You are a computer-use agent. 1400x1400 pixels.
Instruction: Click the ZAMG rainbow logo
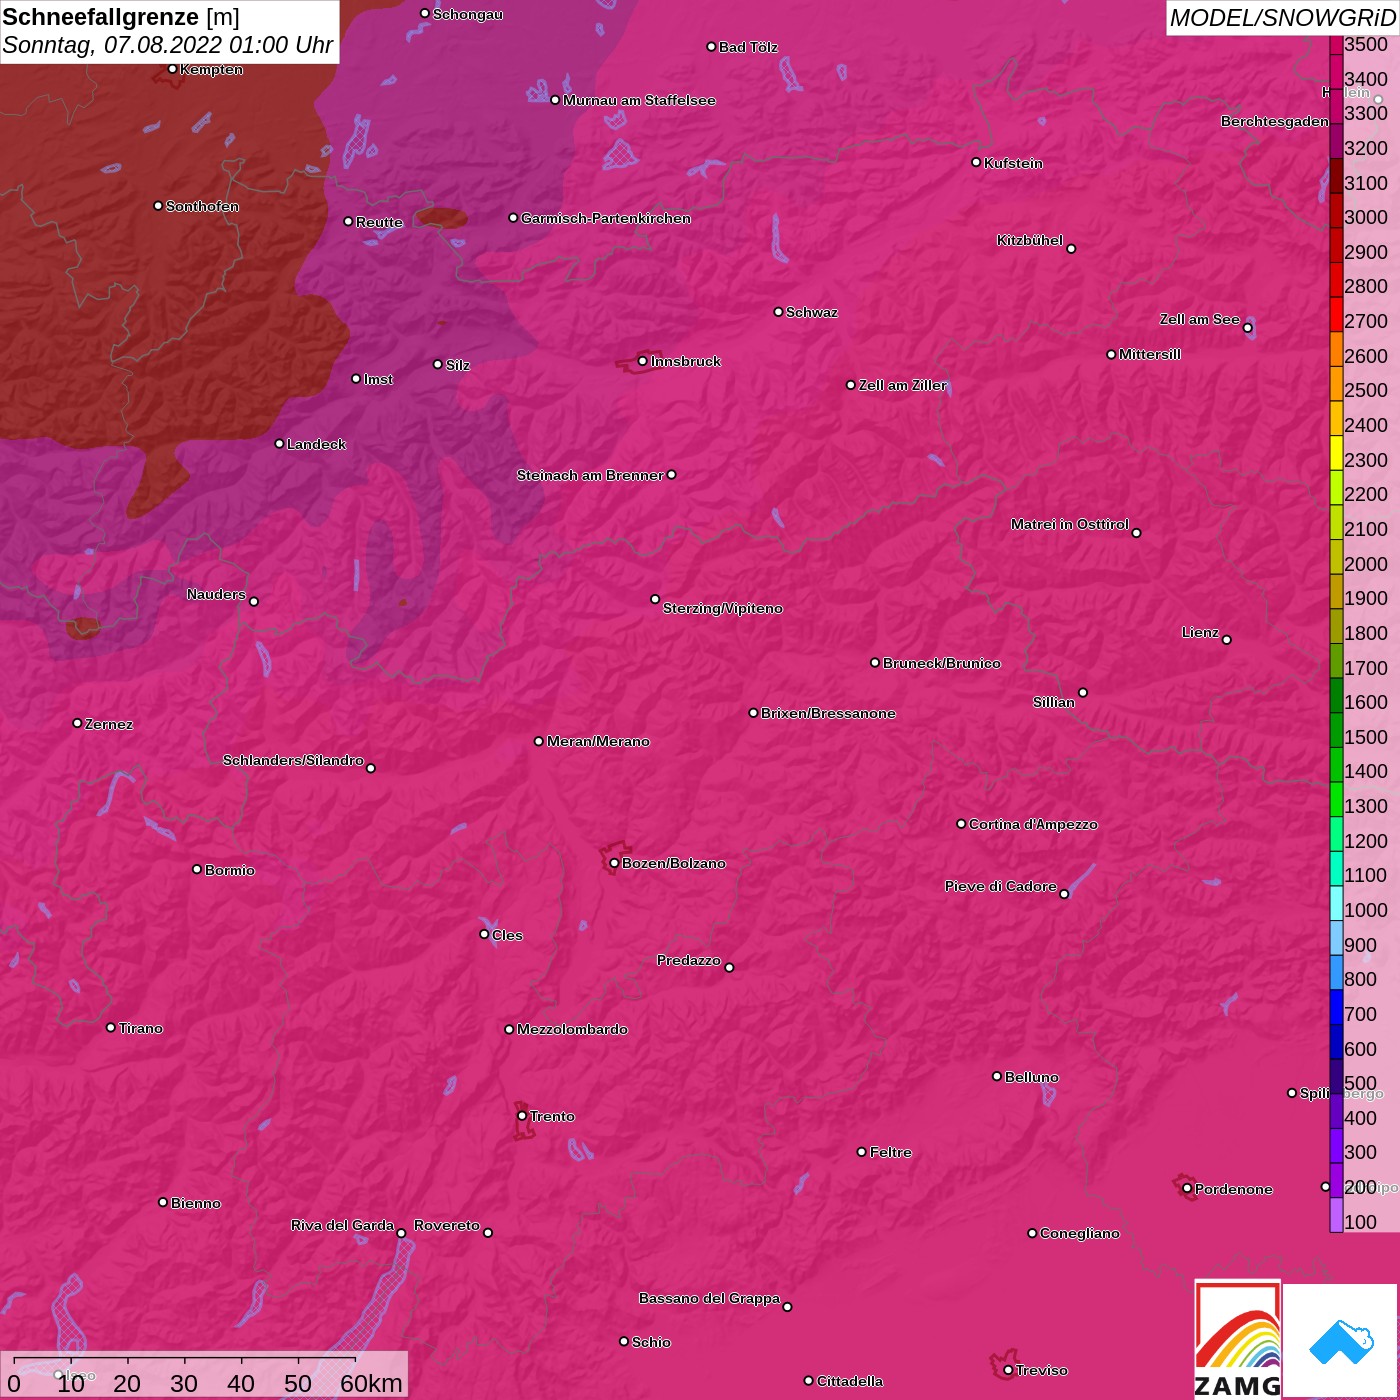(x=1237, y=1340)
